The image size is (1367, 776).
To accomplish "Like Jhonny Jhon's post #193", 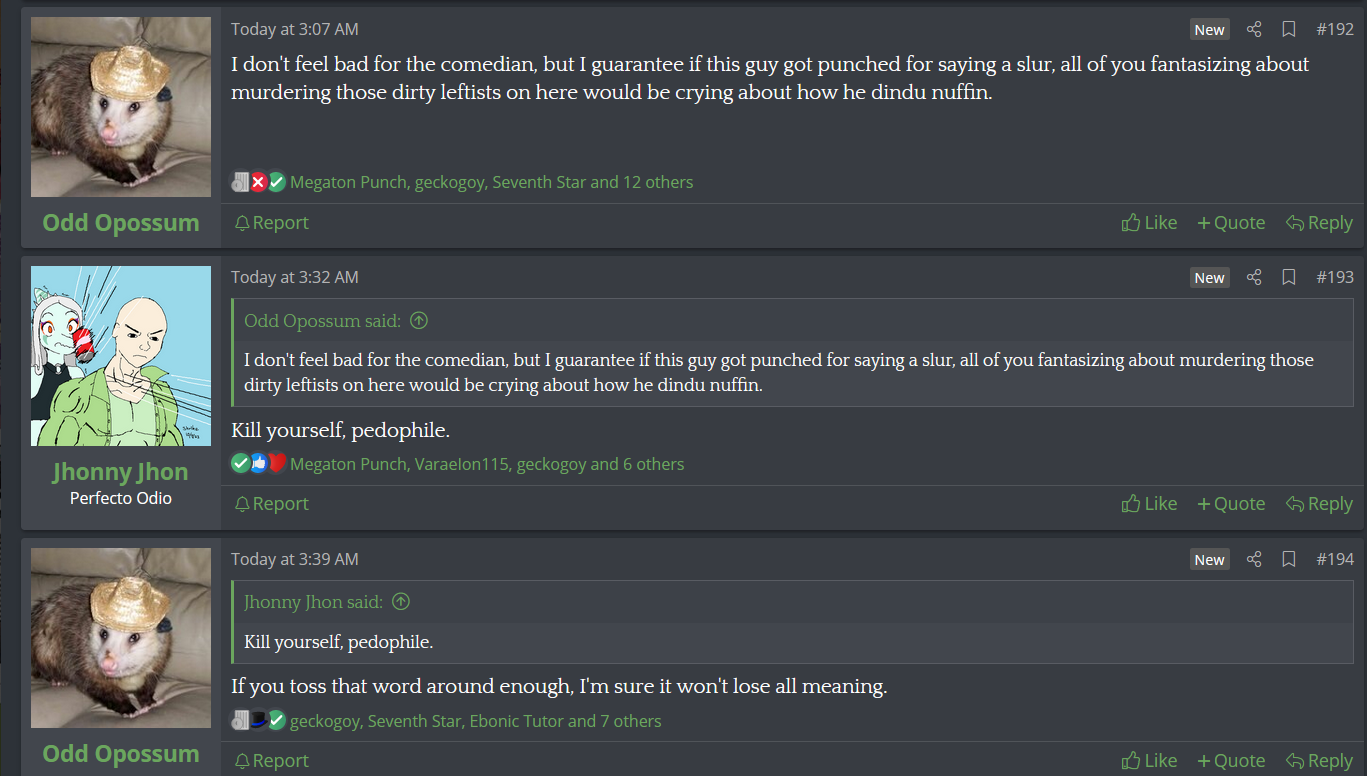I will (1149, 504).
